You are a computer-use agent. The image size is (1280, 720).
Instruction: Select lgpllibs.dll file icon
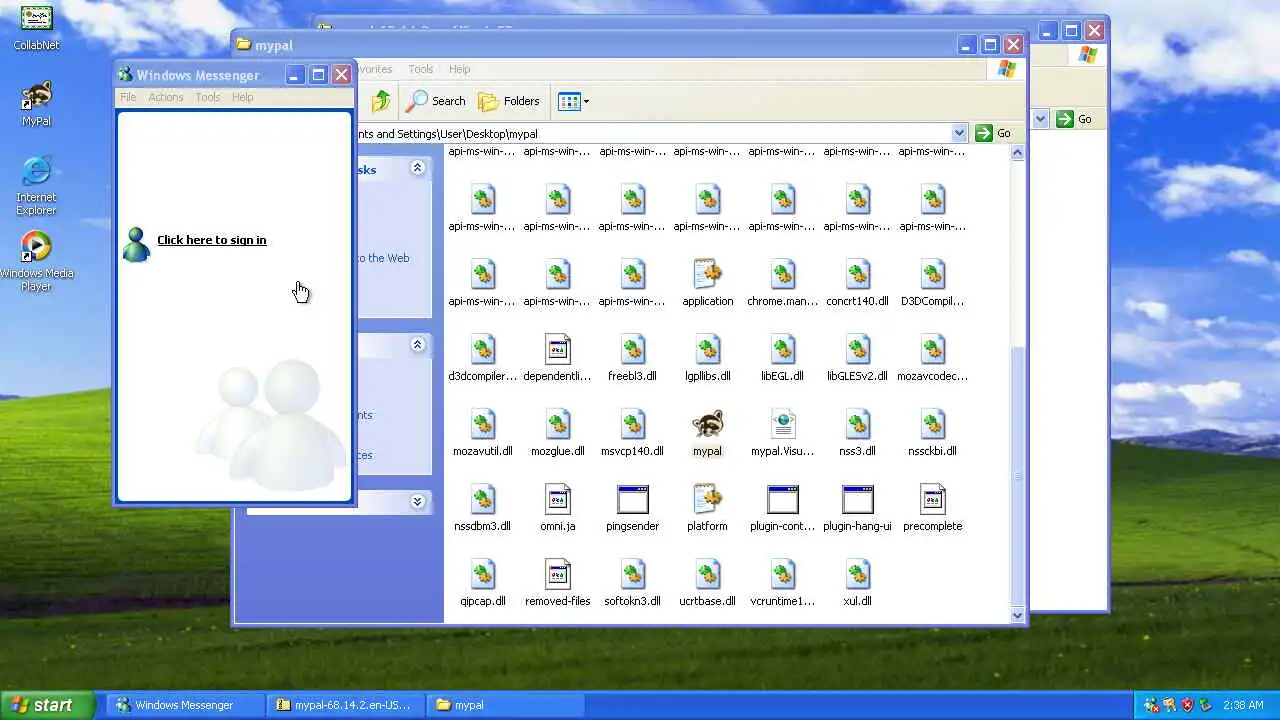(x=707, y=349)
